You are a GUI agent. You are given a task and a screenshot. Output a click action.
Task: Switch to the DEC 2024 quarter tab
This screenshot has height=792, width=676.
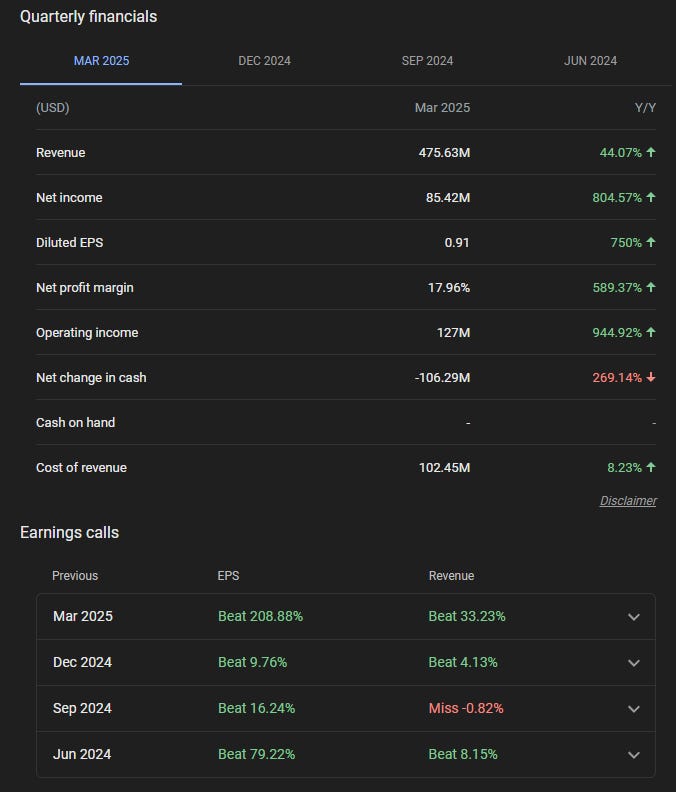click(264, 61)
